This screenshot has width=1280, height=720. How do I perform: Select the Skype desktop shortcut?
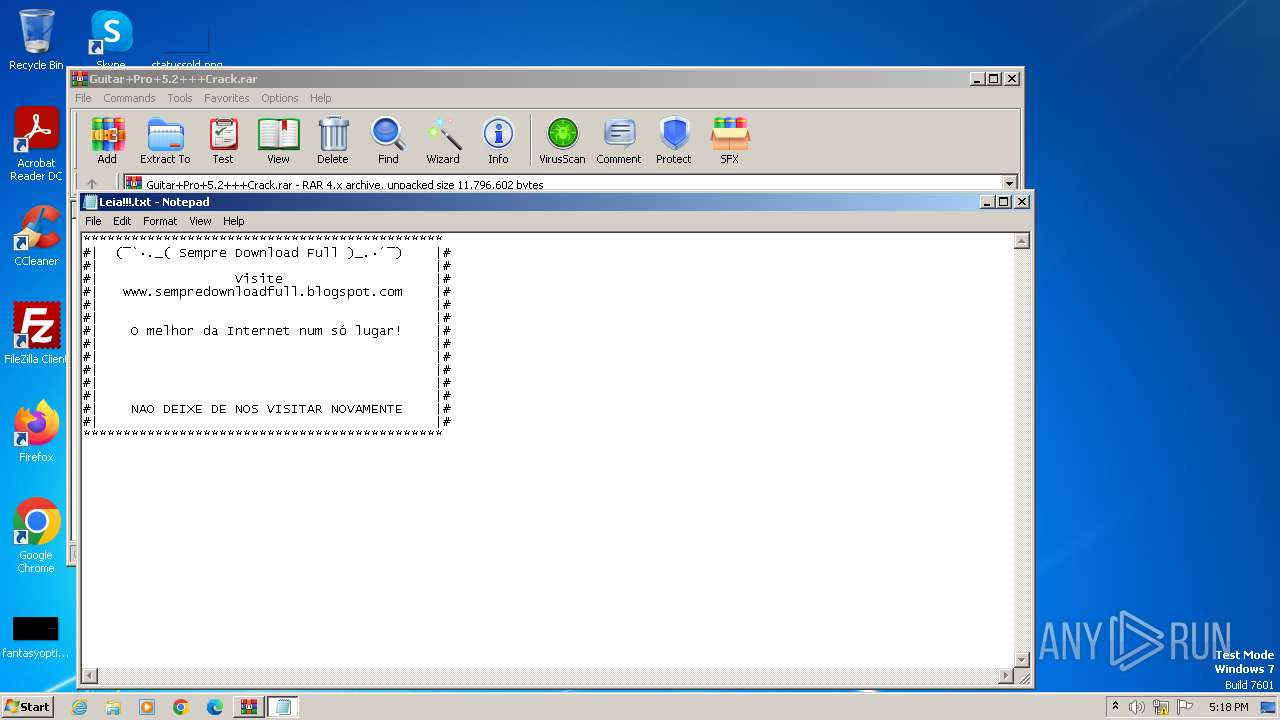111,40
